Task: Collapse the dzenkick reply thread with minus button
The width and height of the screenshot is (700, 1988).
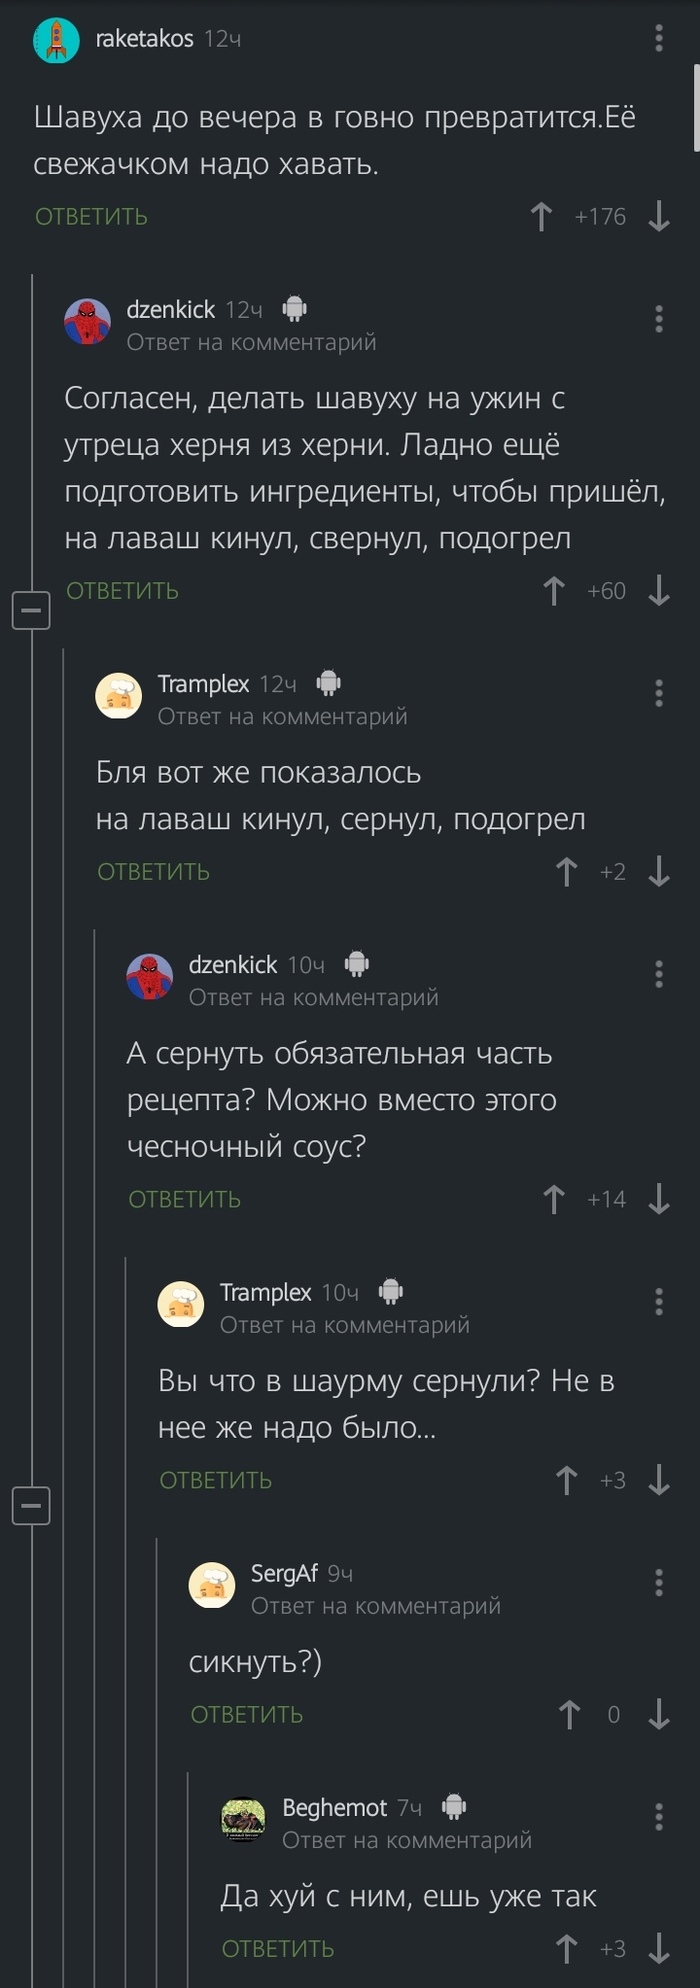Action: point(31,609)
